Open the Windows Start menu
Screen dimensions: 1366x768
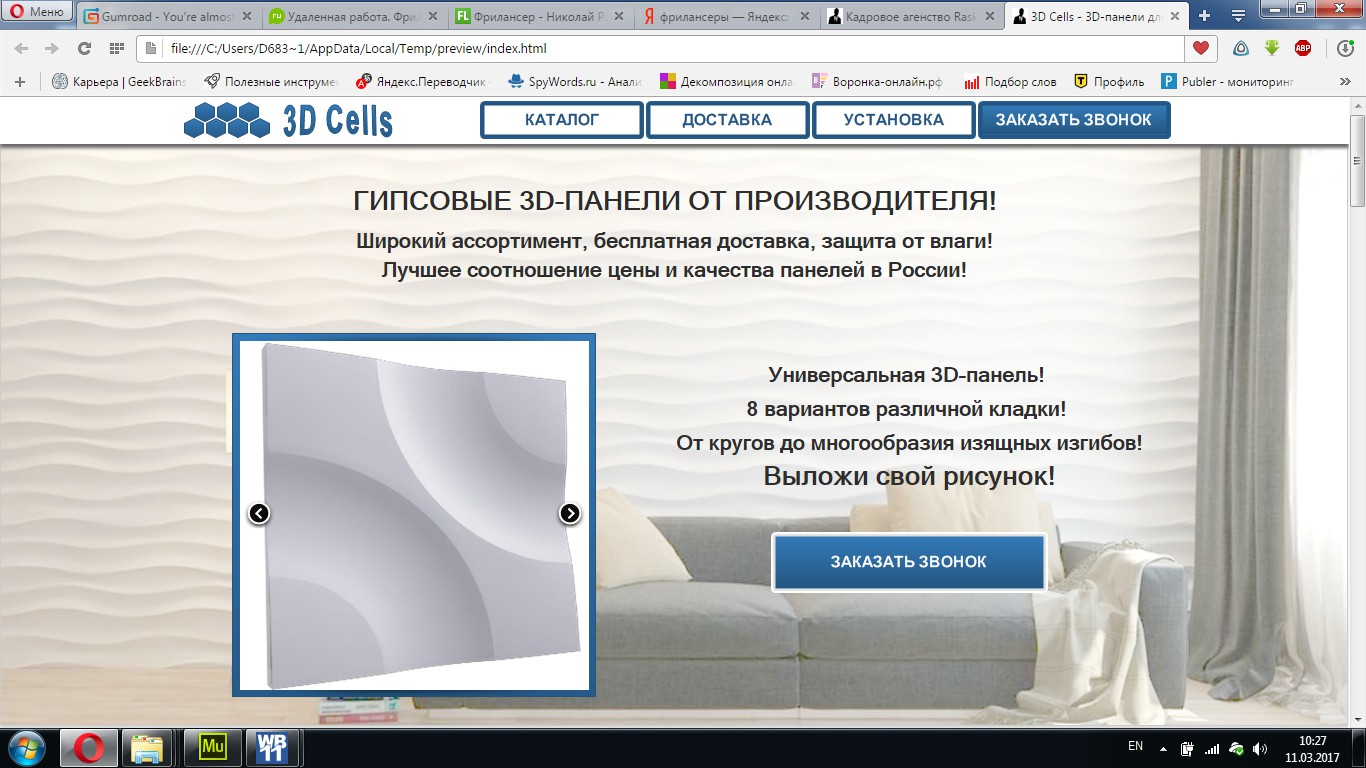(26, 748)
